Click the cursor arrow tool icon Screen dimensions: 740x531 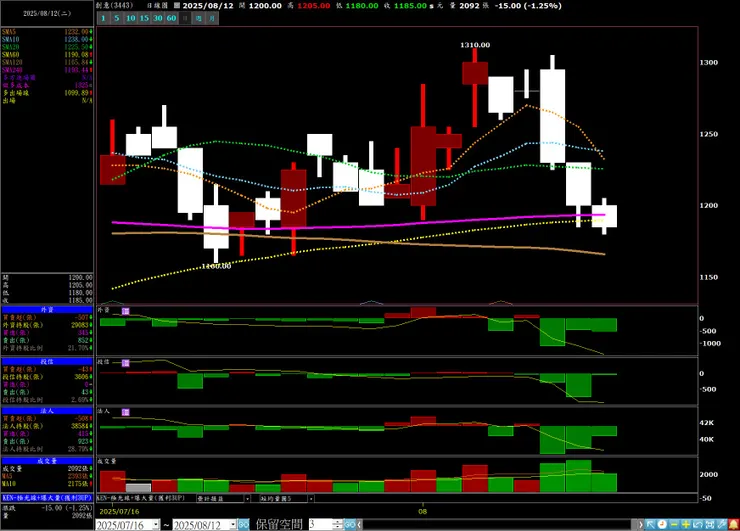tap(650, 524)
